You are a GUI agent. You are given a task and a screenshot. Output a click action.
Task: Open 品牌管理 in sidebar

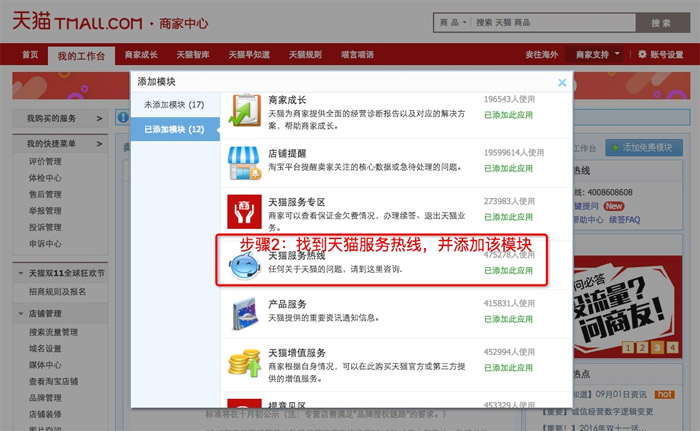point(45,398)
